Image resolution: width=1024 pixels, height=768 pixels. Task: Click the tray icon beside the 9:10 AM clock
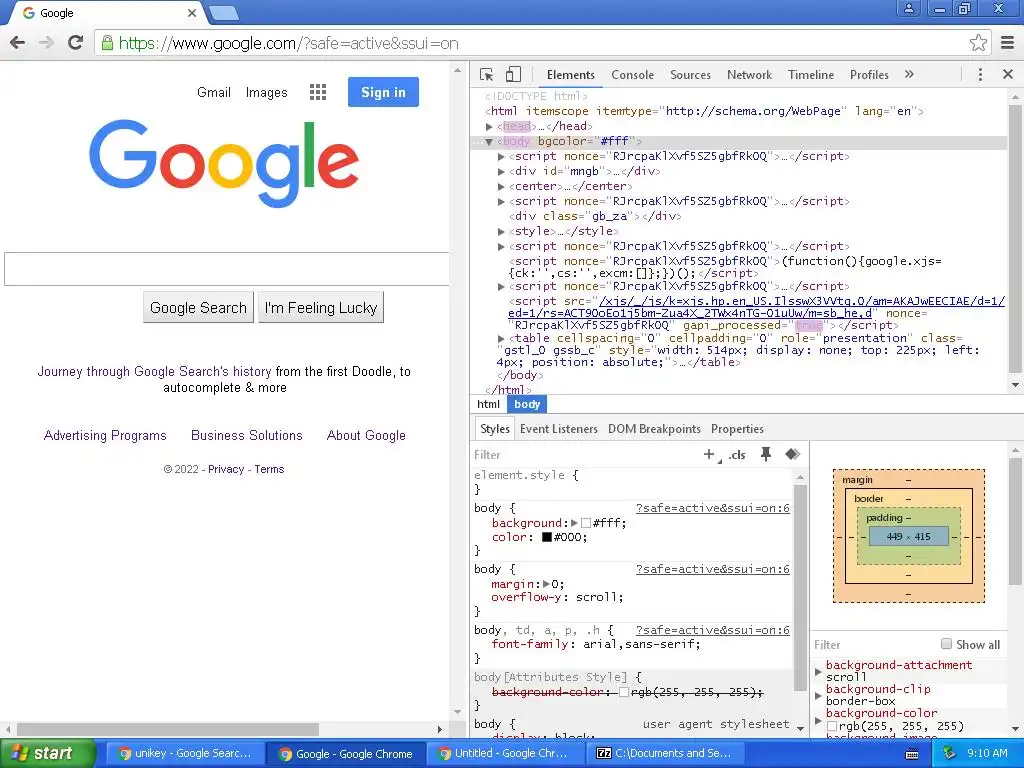pyautogui.click(x=949, y=753)
